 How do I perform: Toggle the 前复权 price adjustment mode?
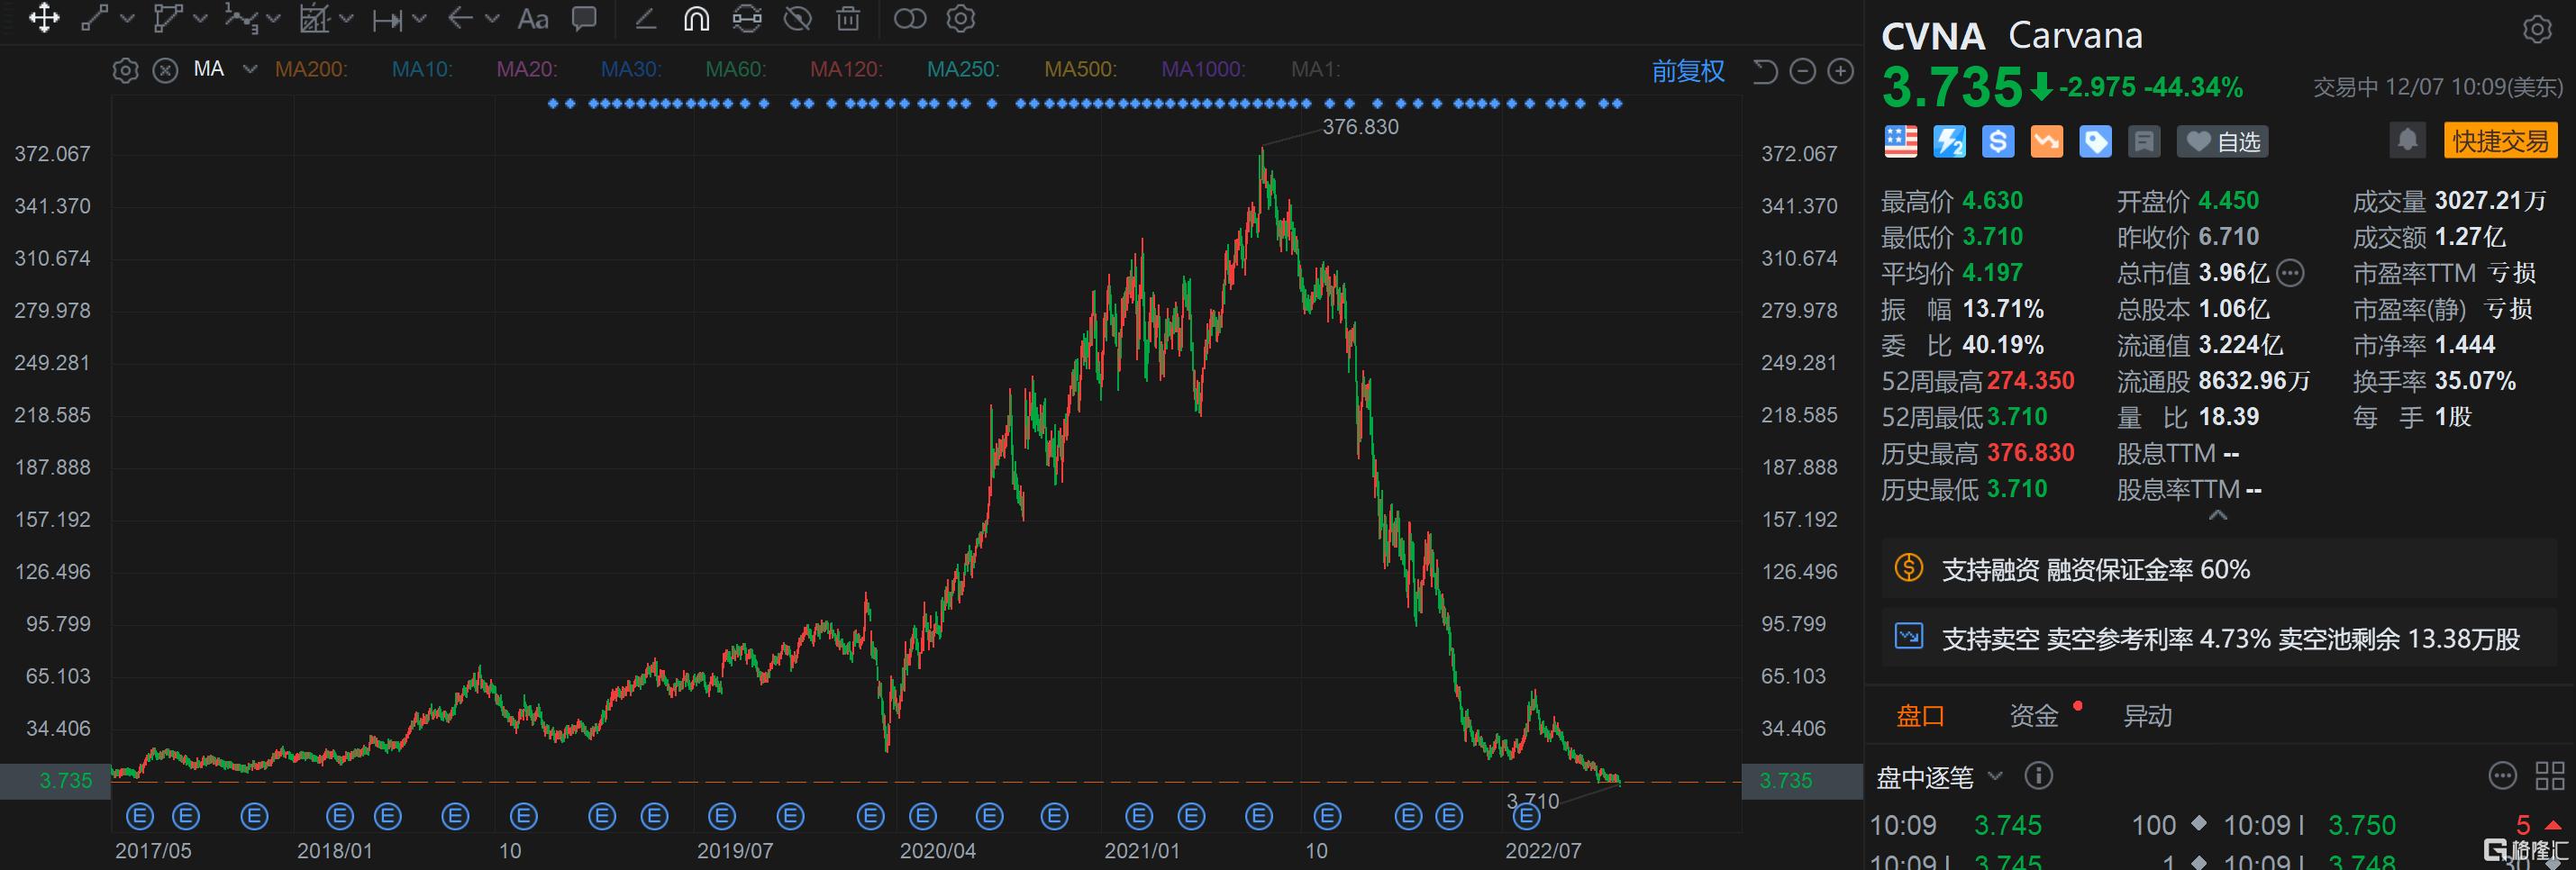1687,71
